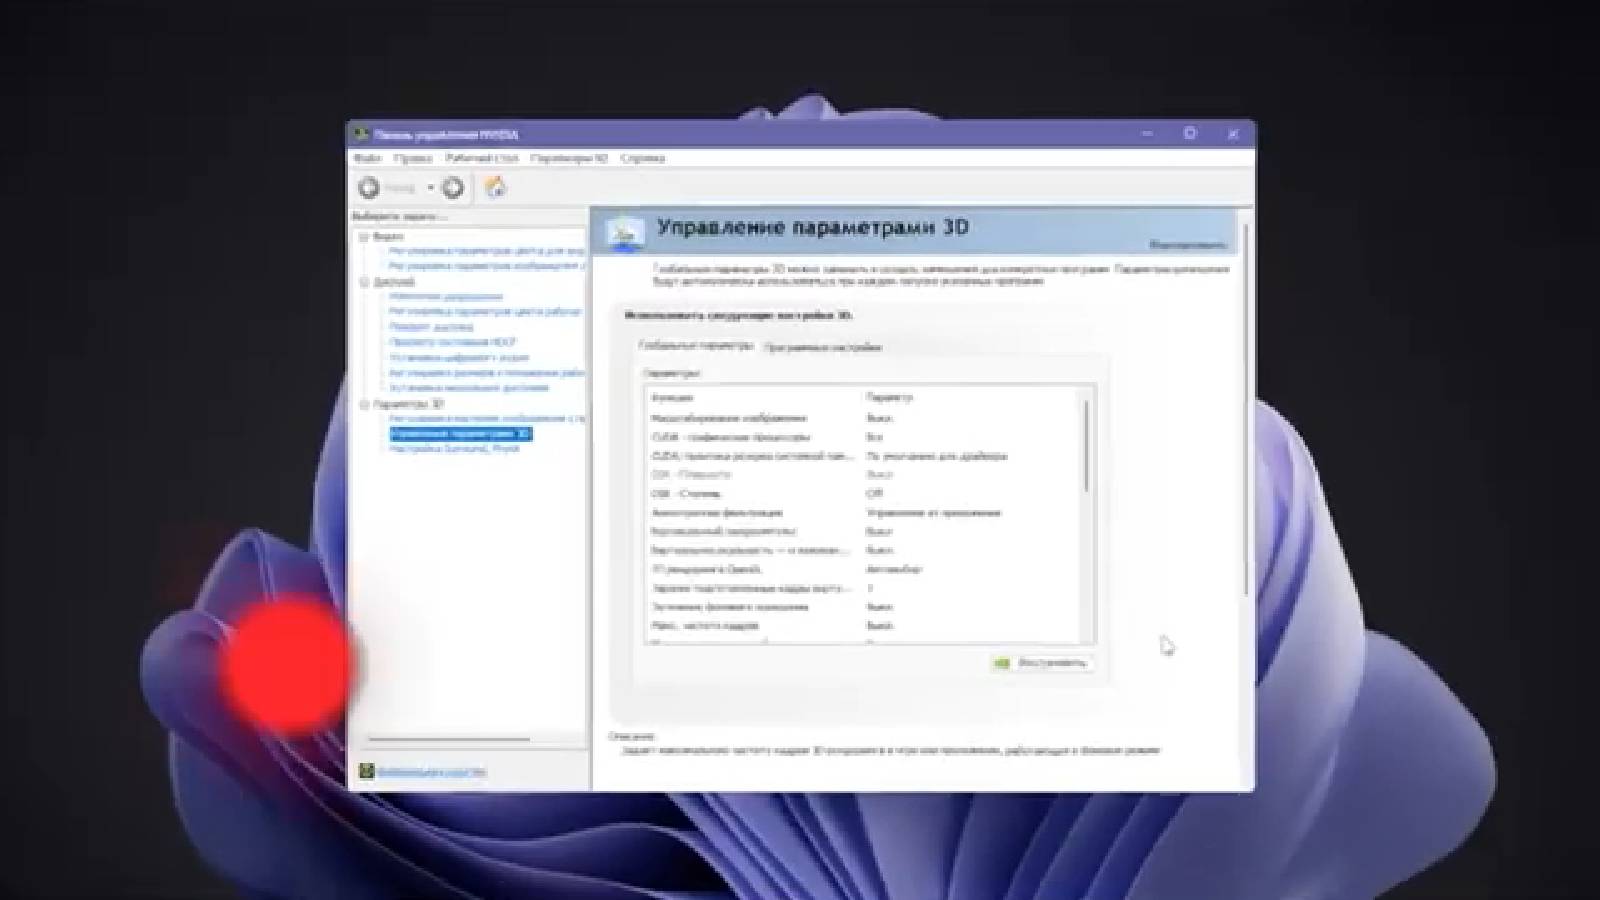This screenshot has width=1600, height=900.
Task: Open the HDCP status task link
Action: pos(453,342)
